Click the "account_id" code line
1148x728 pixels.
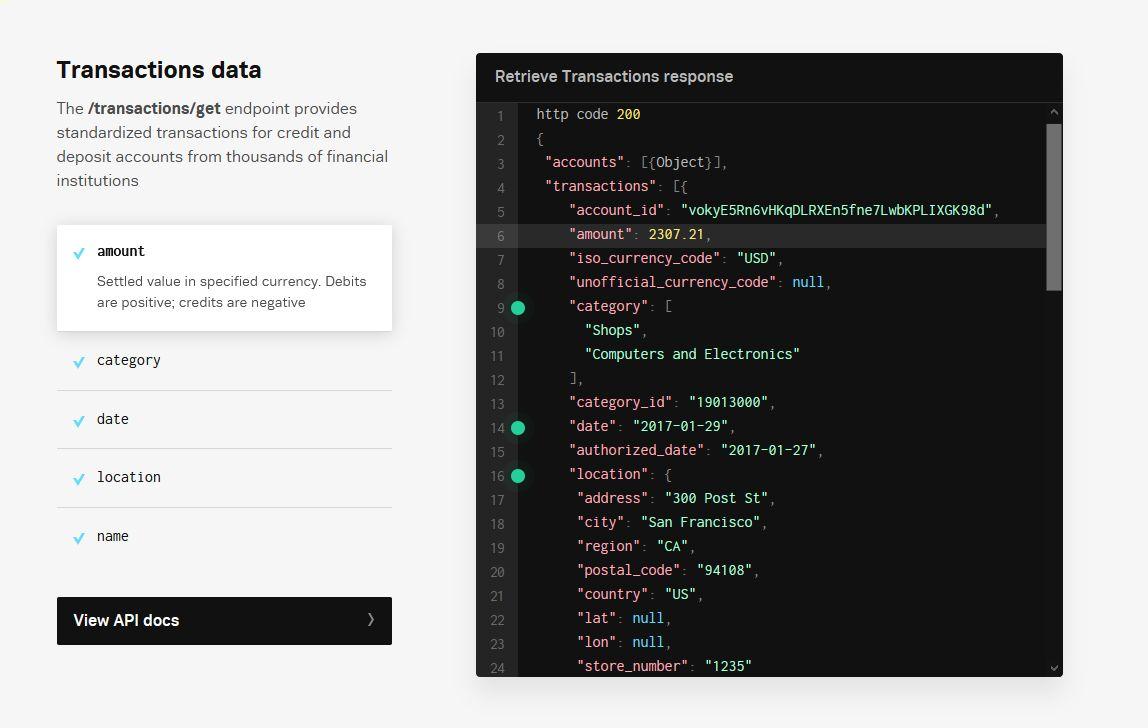pyautogui.click(x=783, y=210)
